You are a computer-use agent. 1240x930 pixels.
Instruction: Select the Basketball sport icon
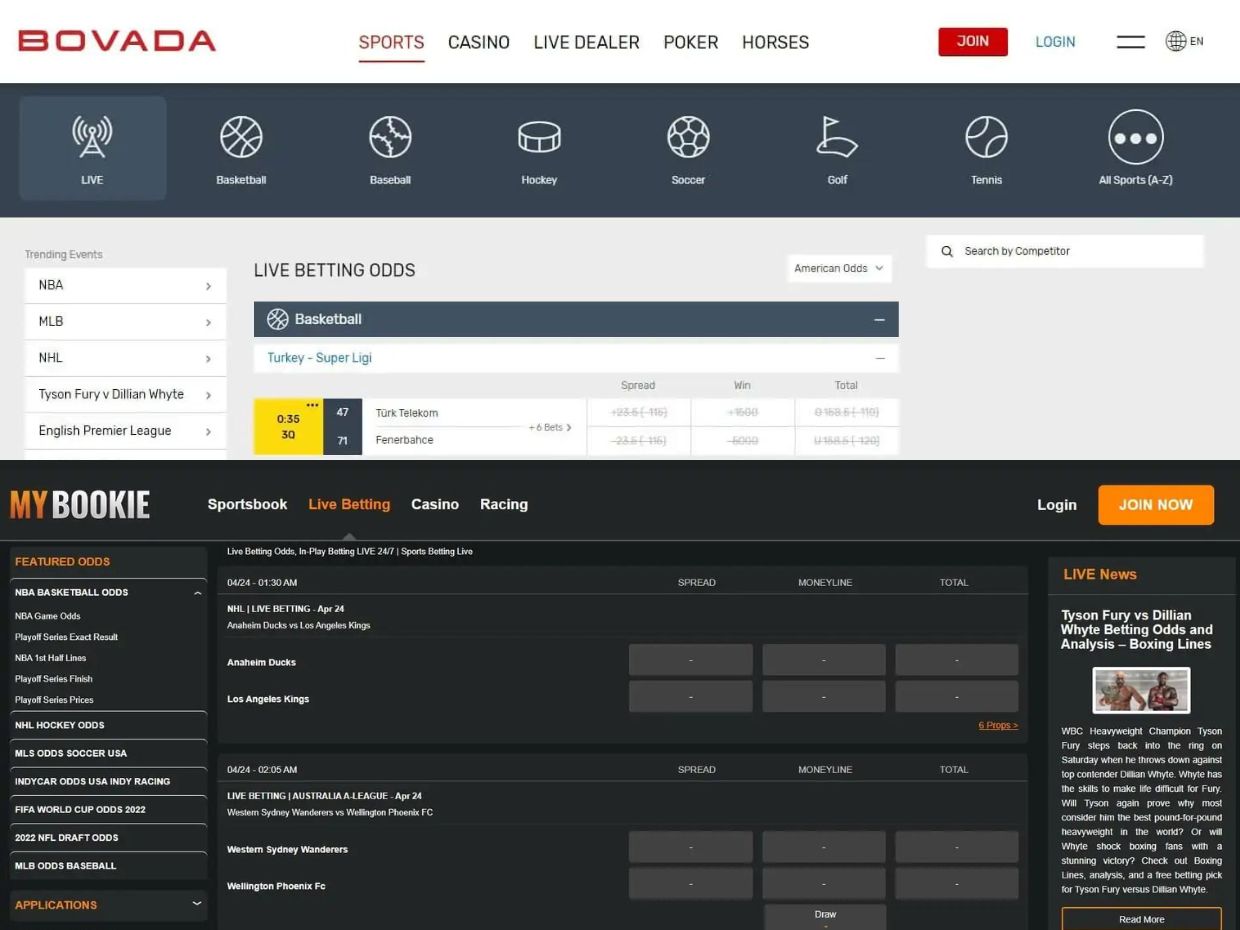241,138
